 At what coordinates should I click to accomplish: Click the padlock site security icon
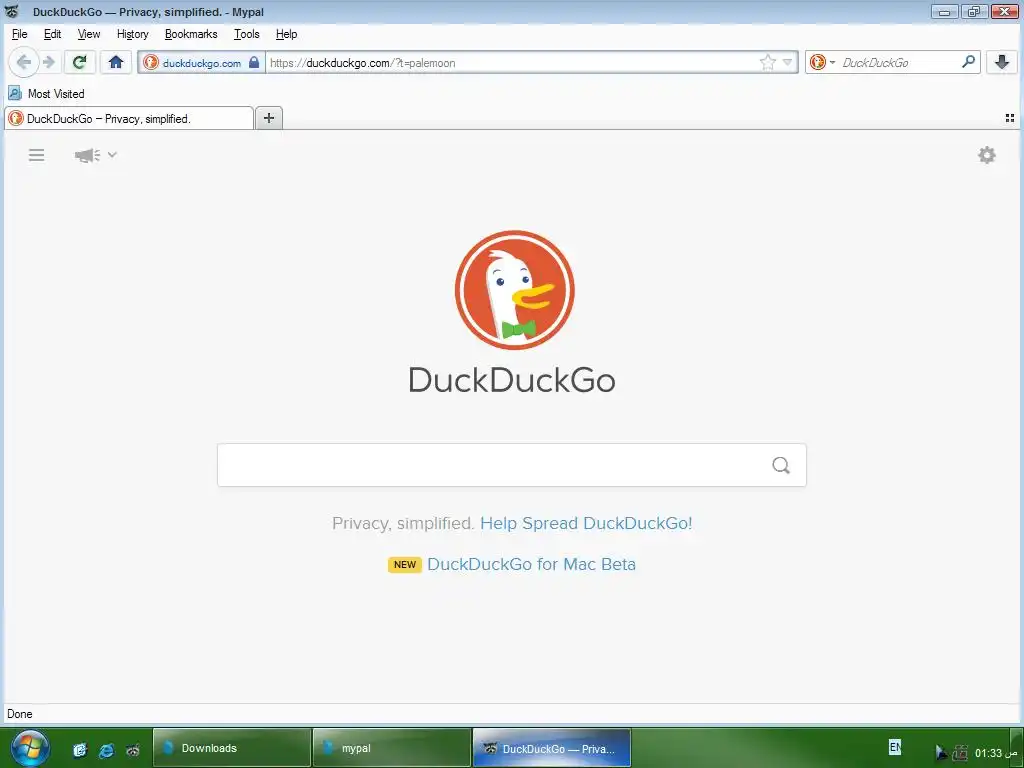254,63
